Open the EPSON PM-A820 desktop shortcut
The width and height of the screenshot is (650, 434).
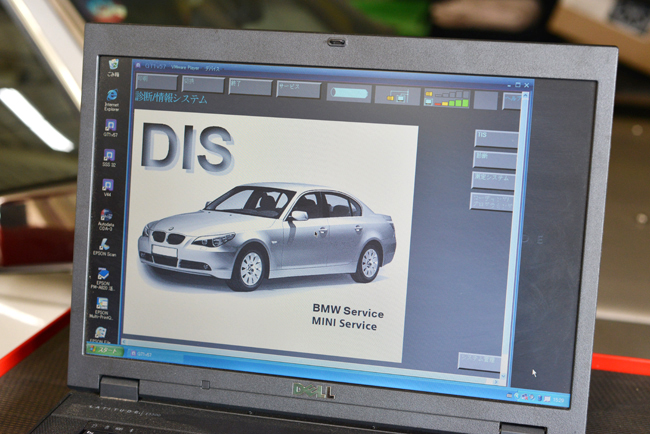(103, 279)
